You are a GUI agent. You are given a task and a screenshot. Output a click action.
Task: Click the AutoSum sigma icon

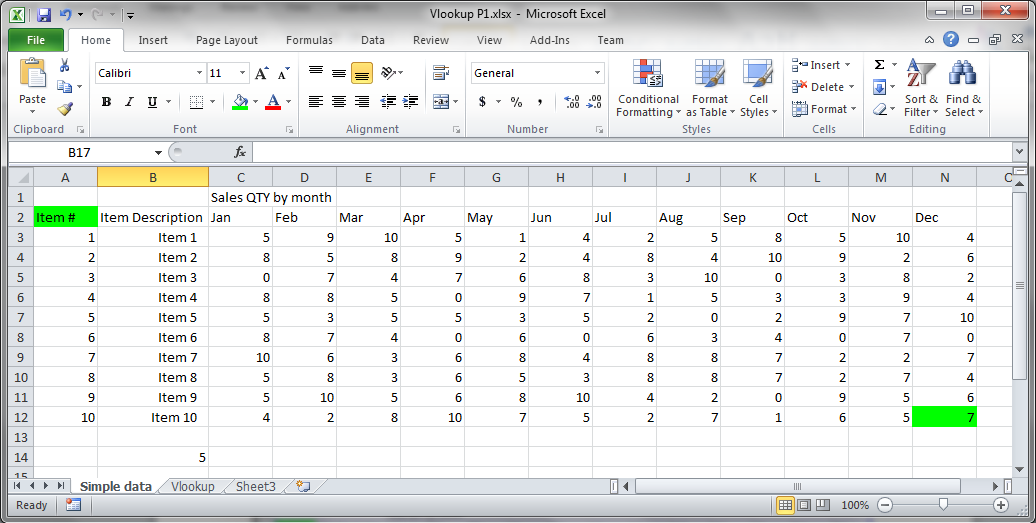point(879,65)
